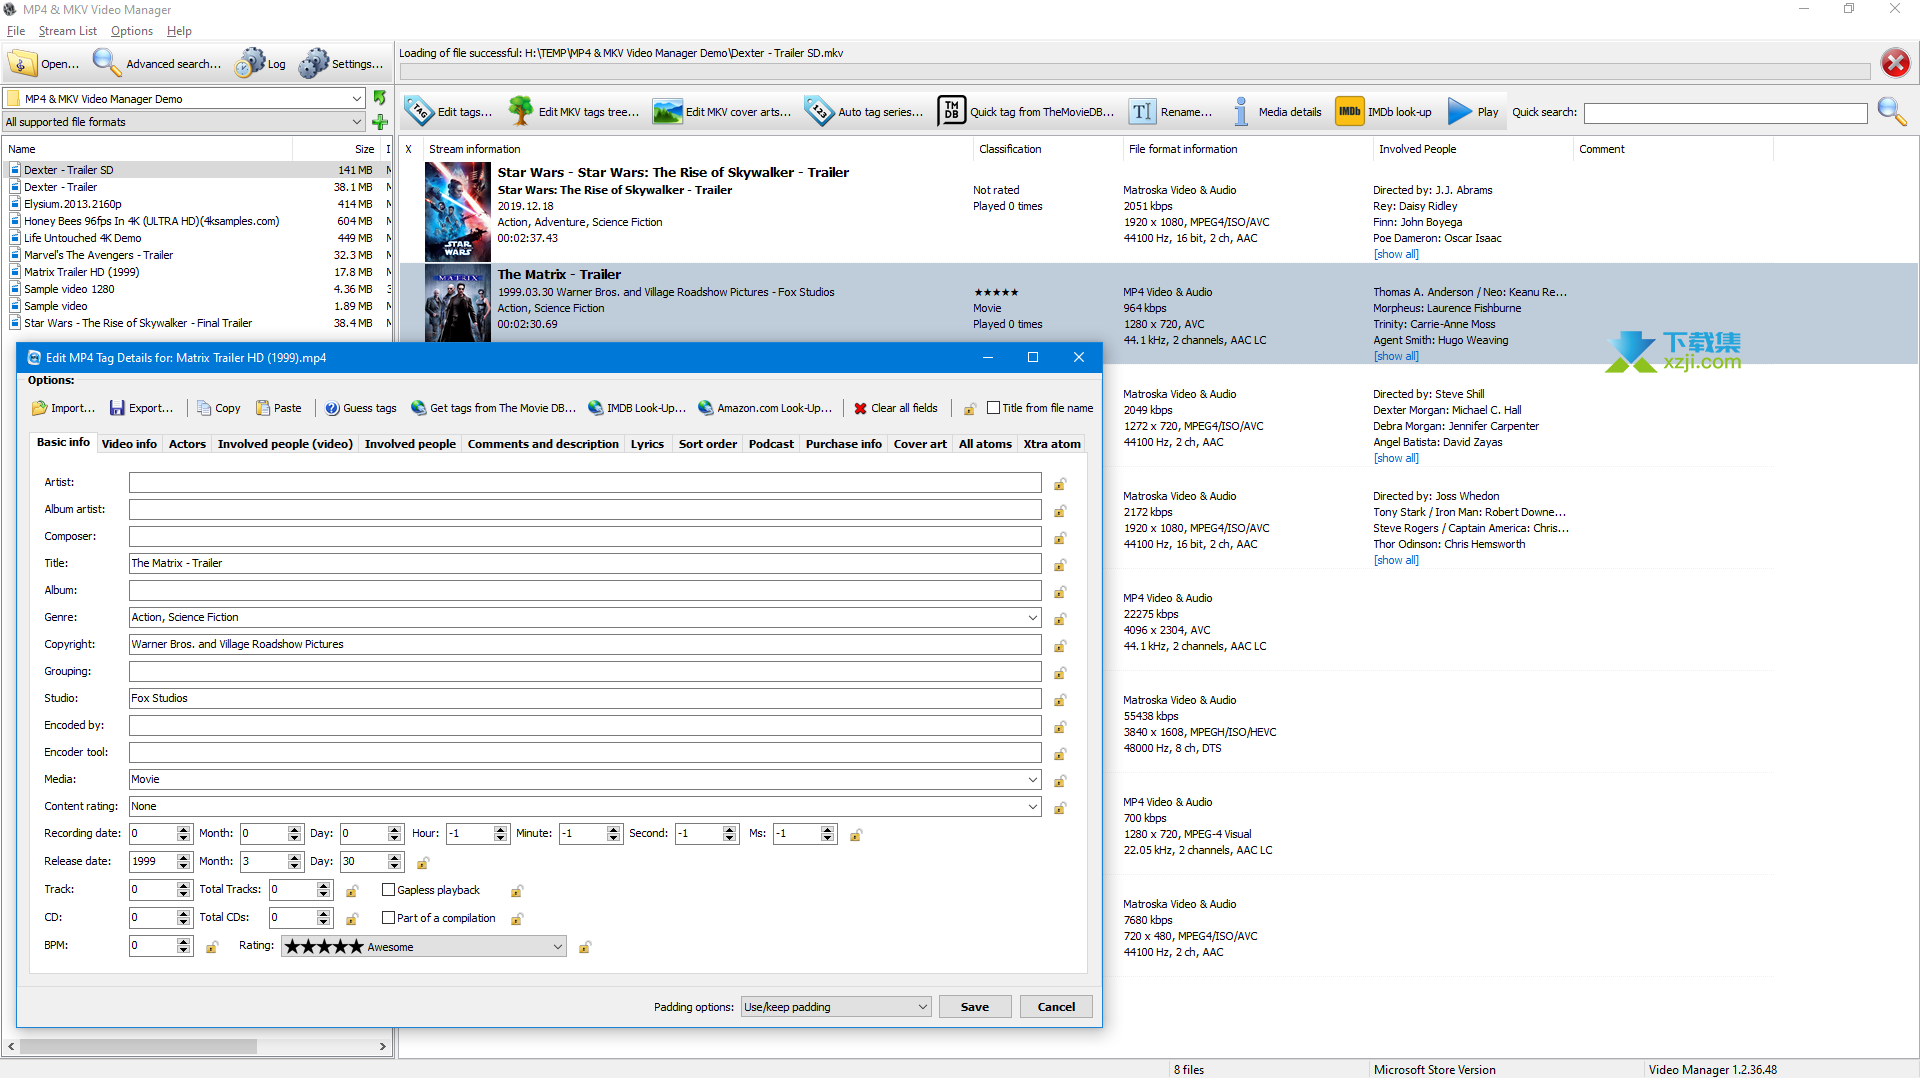Open the Rating Awesome dropdown

pyautogui.click(x=423, y=947)
